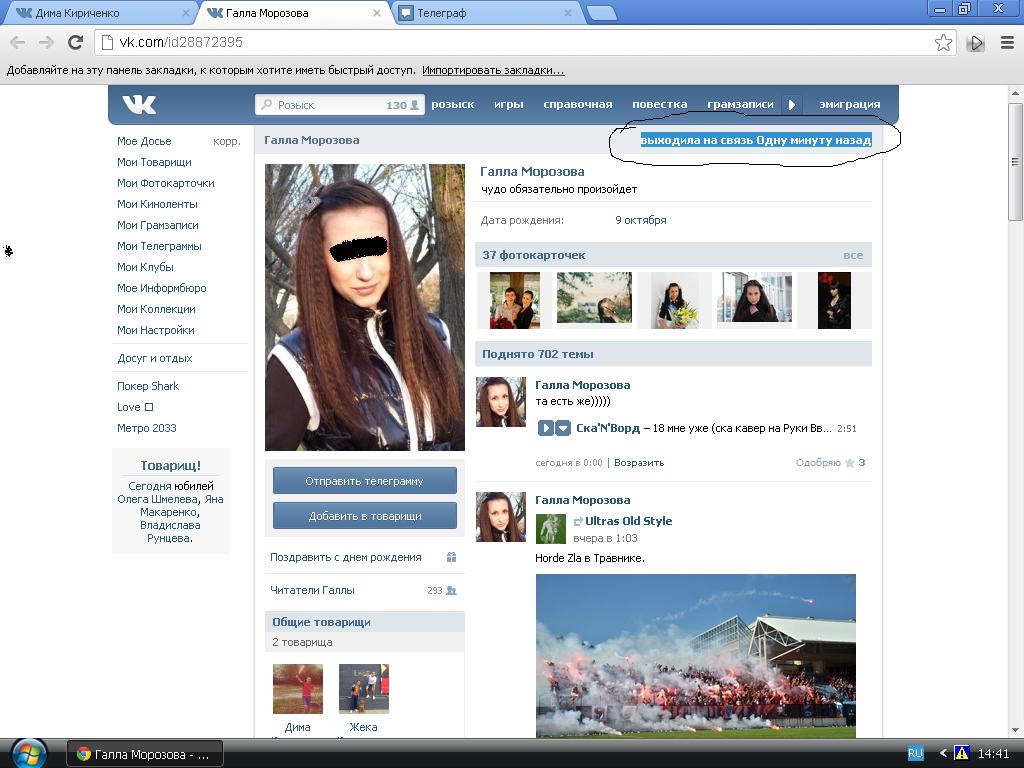This screenshot has width=1024, height=768.
Task: Open stadium flares photo in post
Action: click(696, 656)
